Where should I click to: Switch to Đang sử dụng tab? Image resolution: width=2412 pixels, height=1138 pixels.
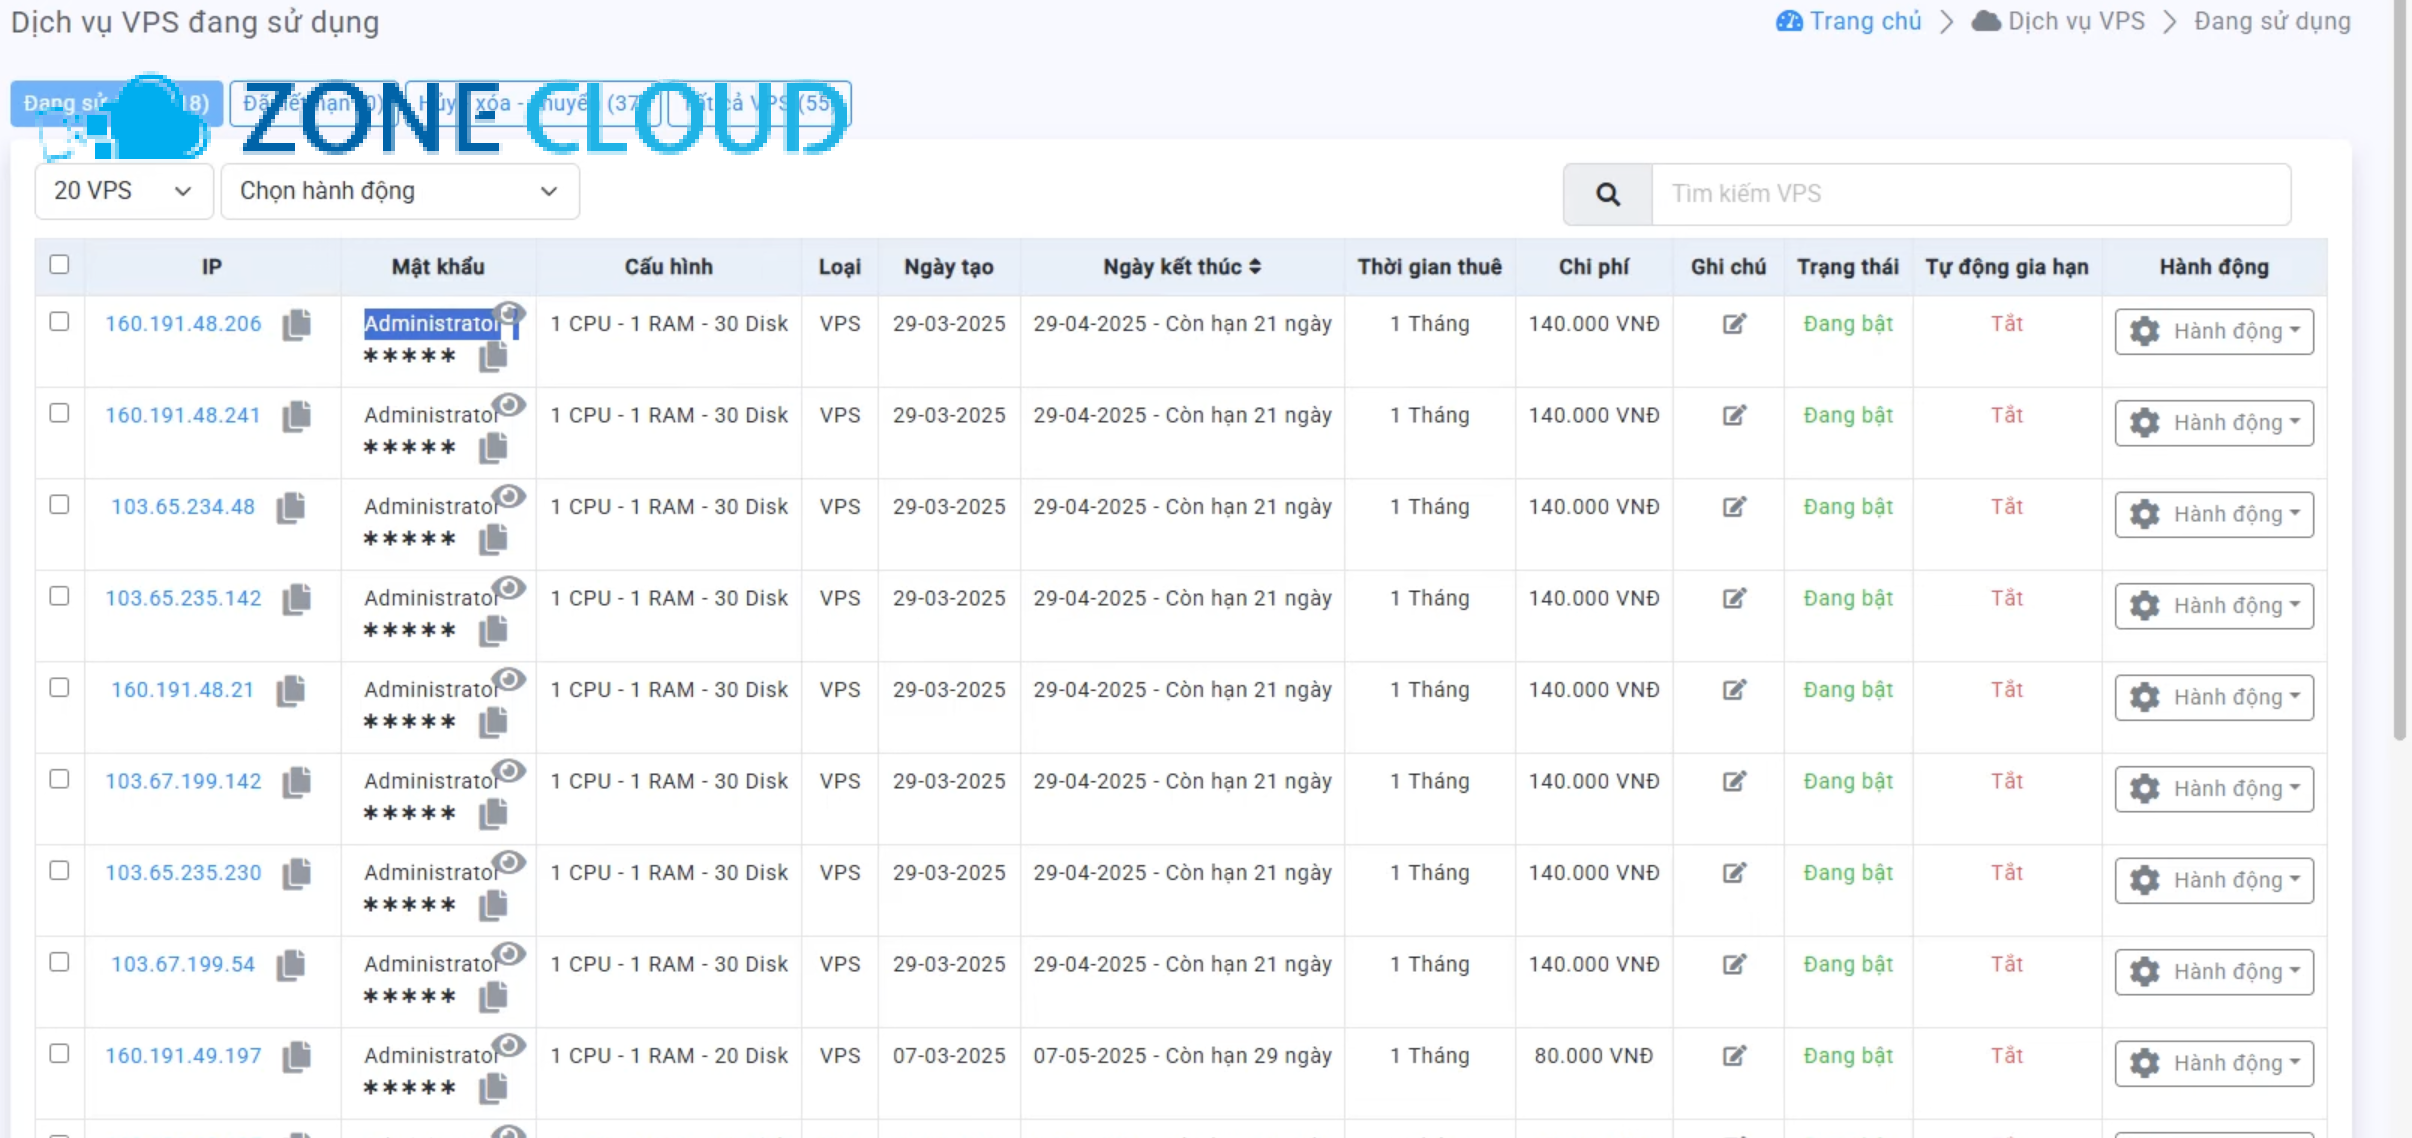(60, 103)
